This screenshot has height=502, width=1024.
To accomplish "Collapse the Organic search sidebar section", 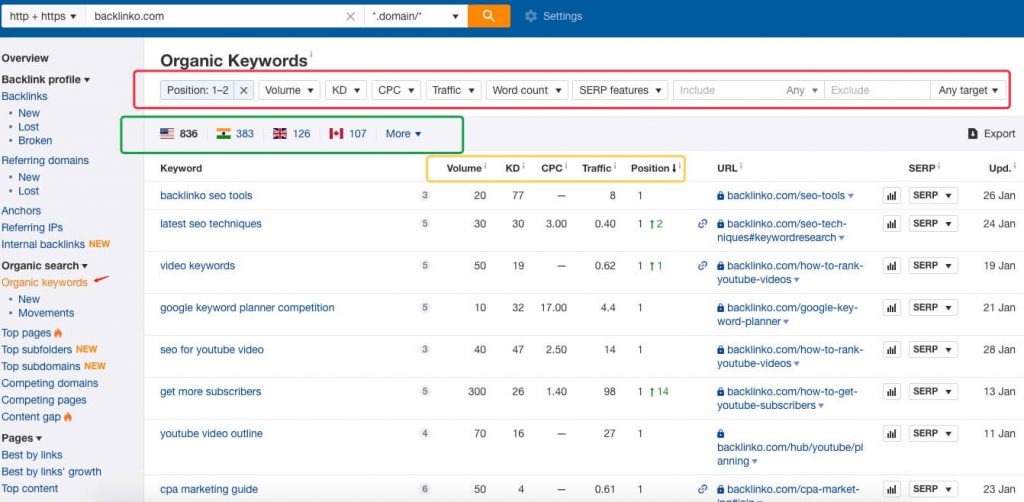I will click(x=44, y=266).
